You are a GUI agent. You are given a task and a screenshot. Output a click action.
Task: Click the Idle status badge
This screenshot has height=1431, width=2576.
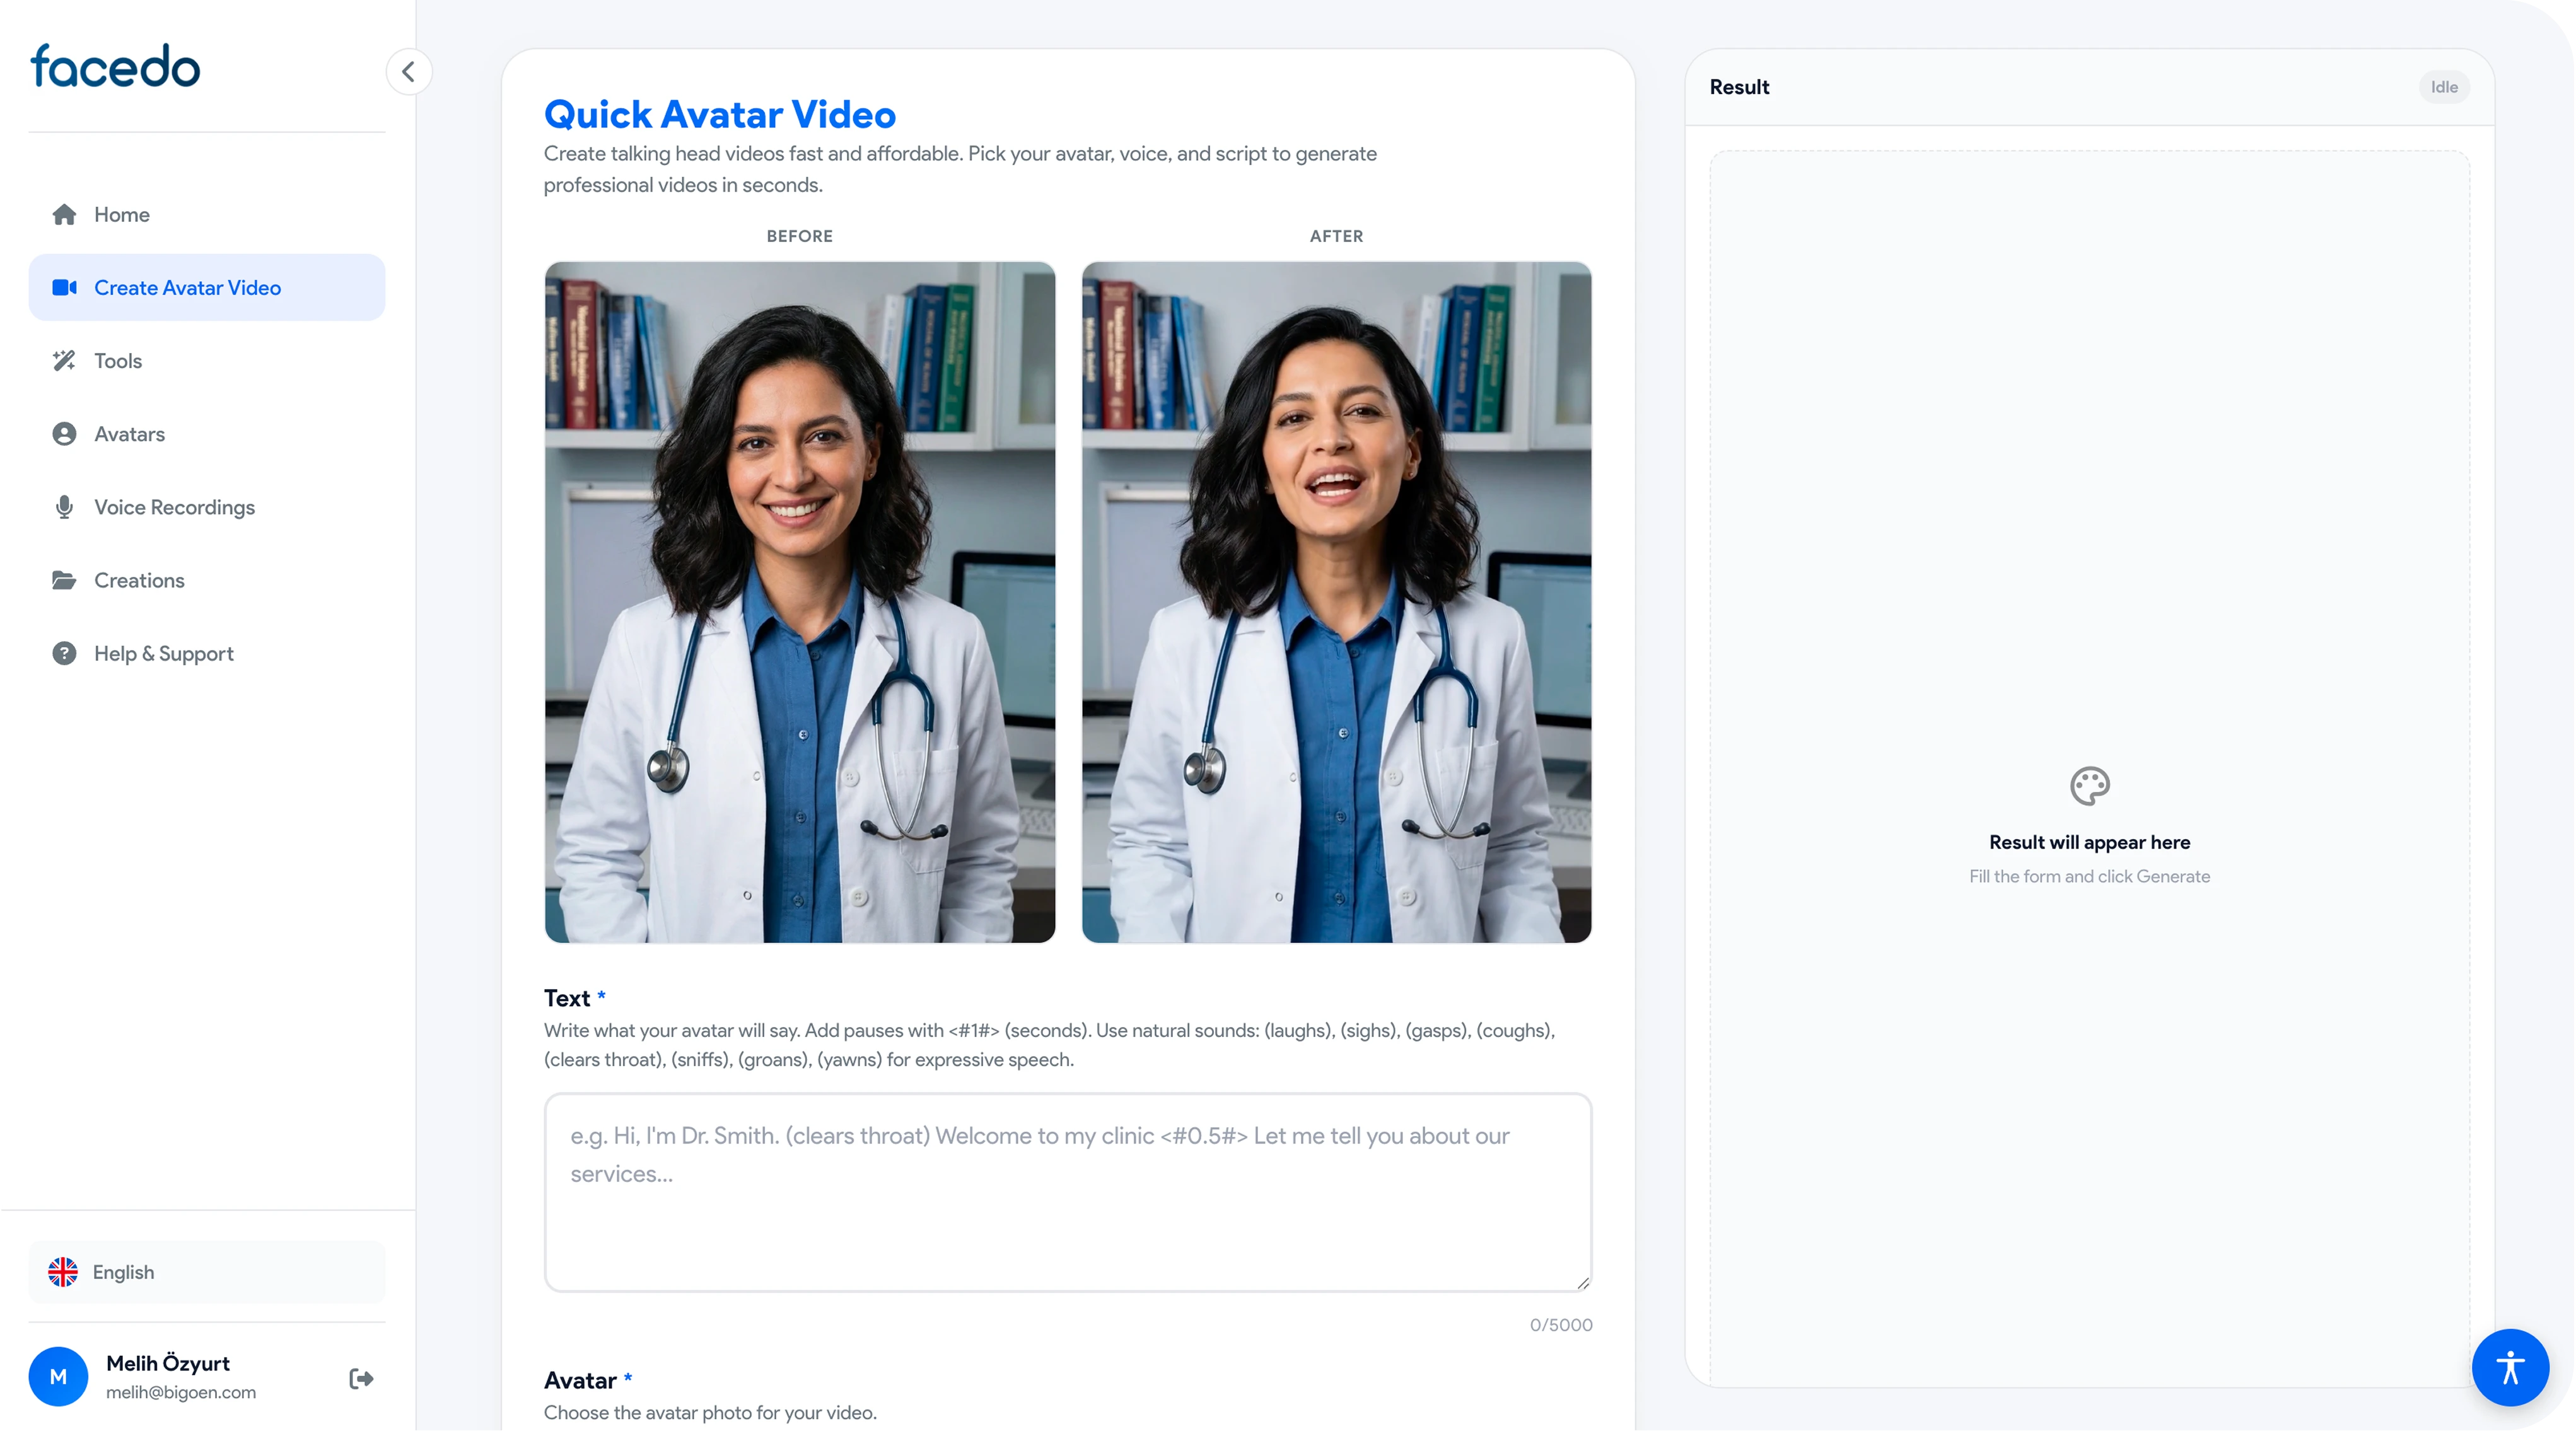2443,87
